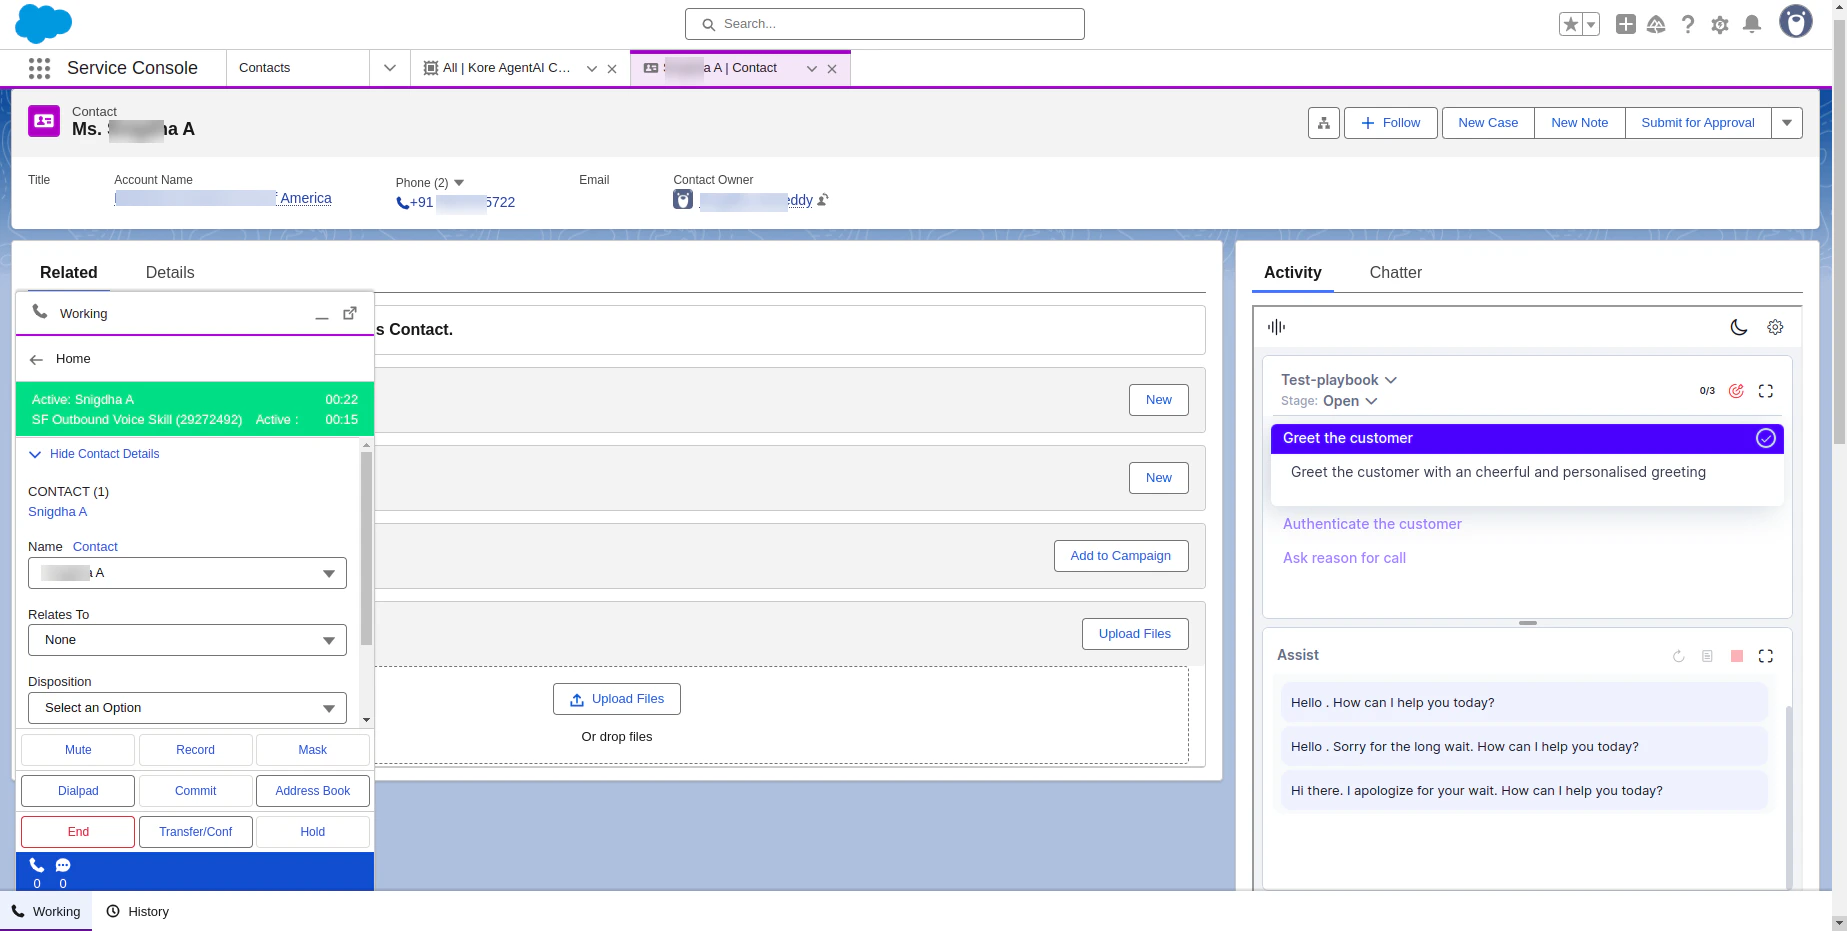Mark the Greet the customer step complete
The width and height of the screenshot is (1847, 931).
click(1765, 438)
